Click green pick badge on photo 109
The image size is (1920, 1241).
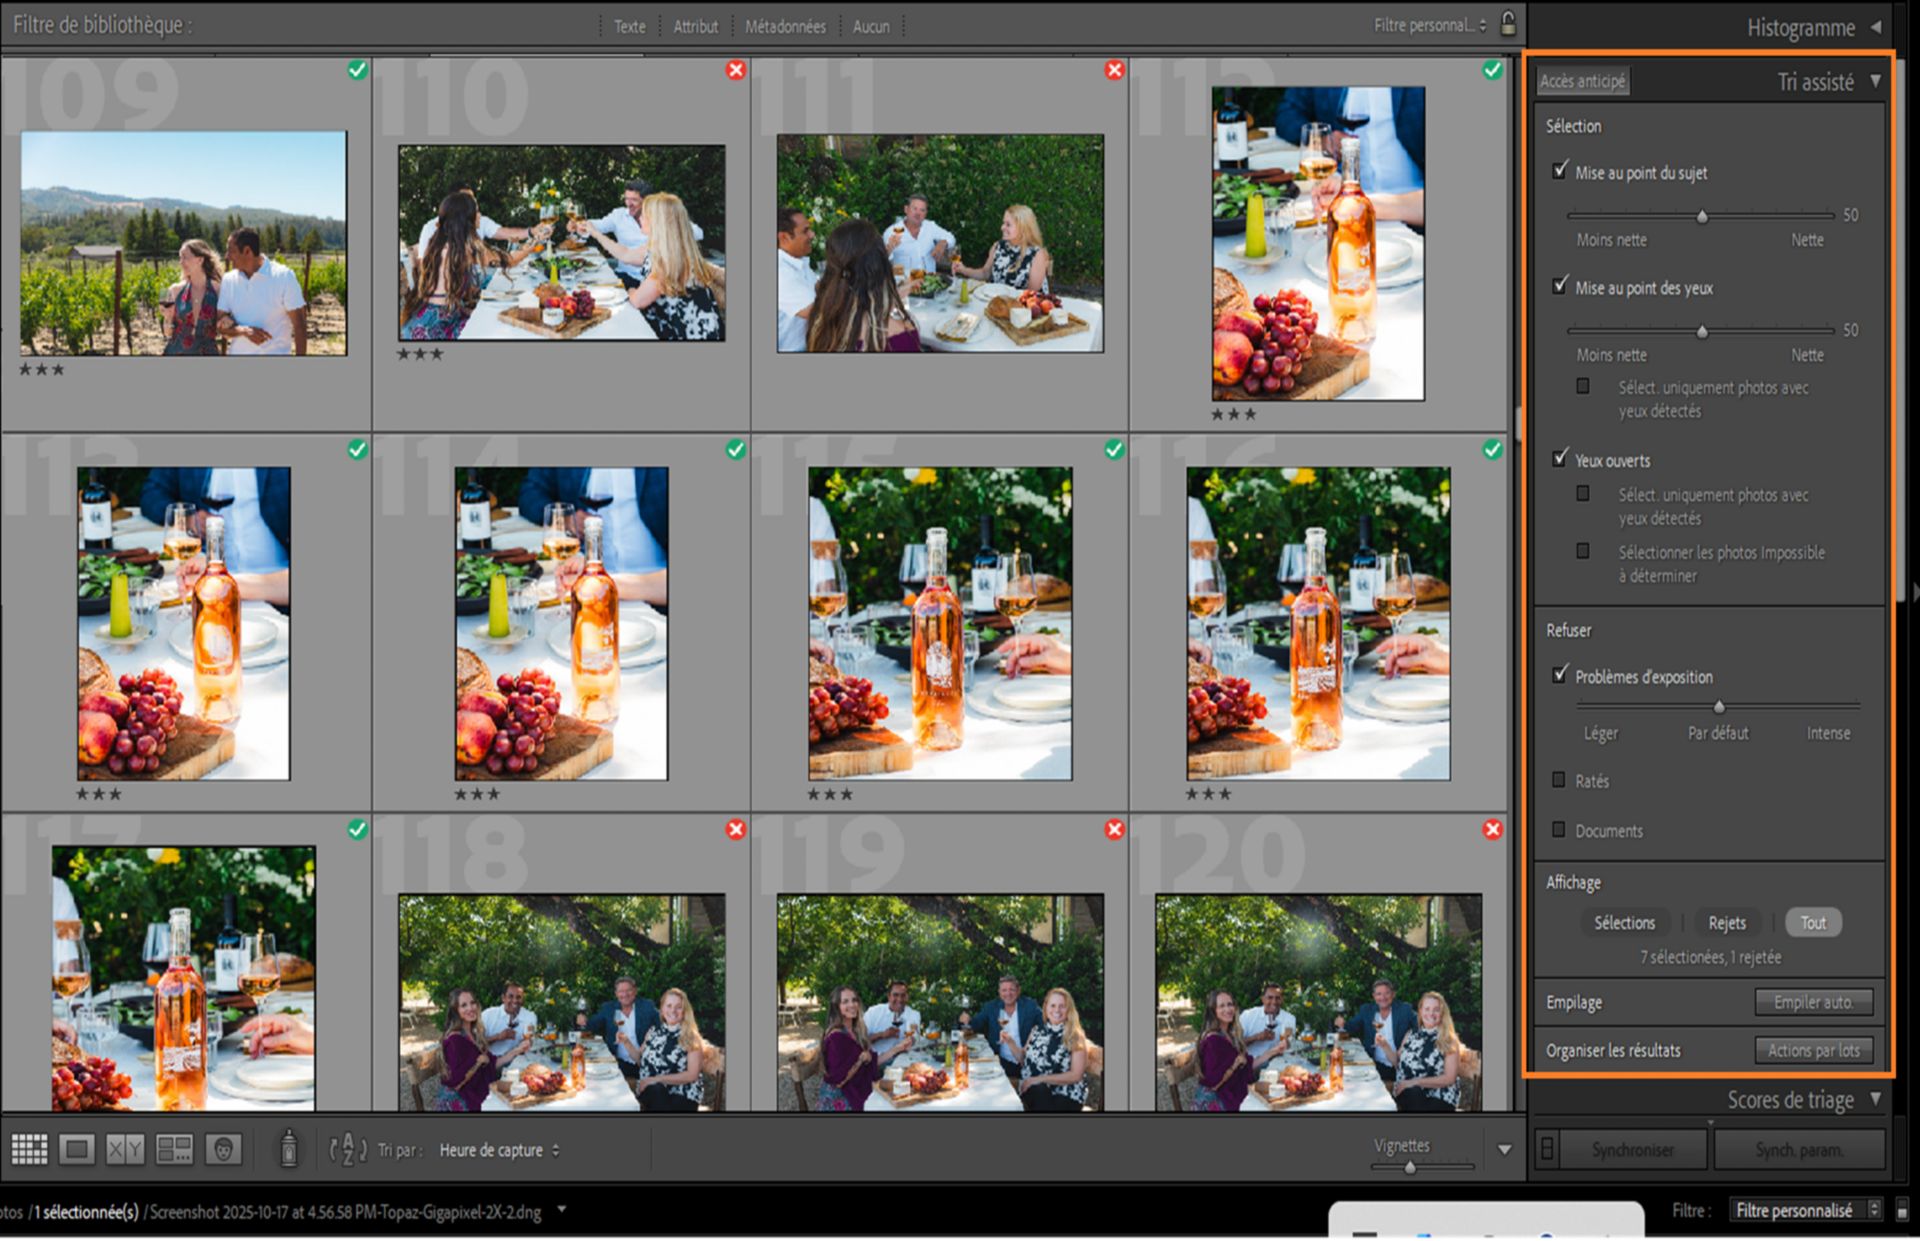point(357,70)
